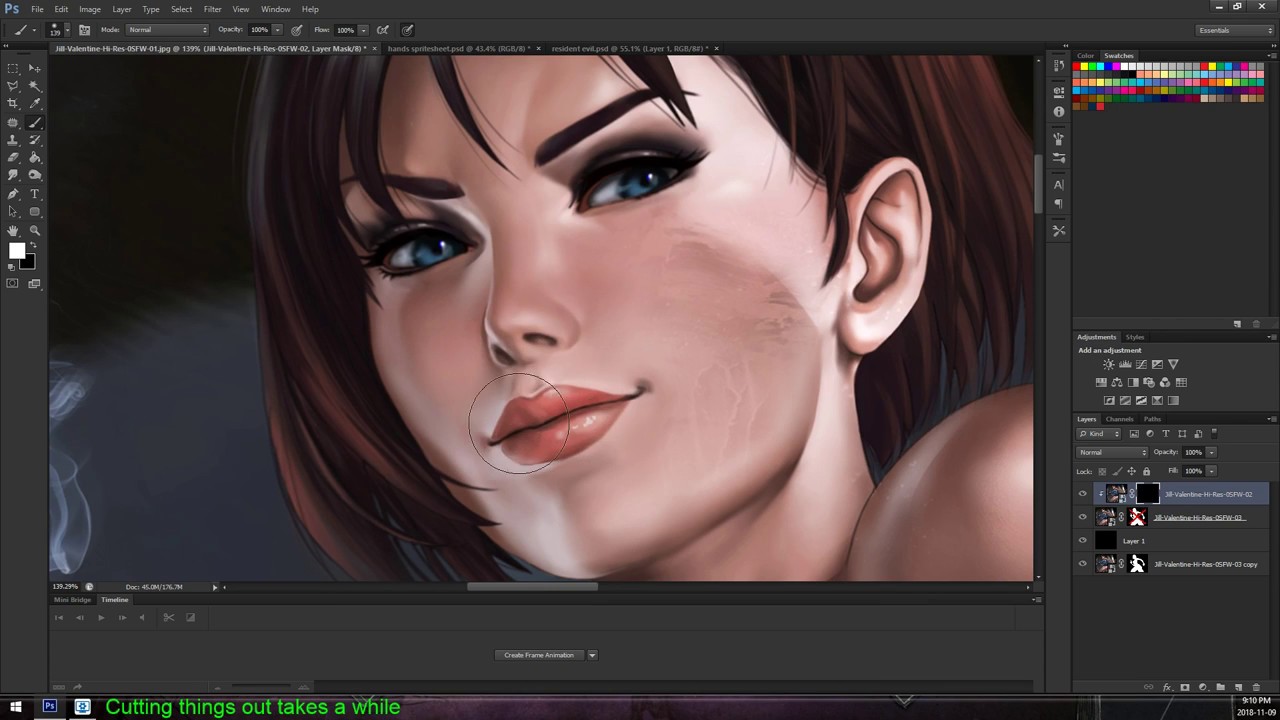Hide the Jill-Valentine-Hi-Res-0SFW-03 layer

1082,517
